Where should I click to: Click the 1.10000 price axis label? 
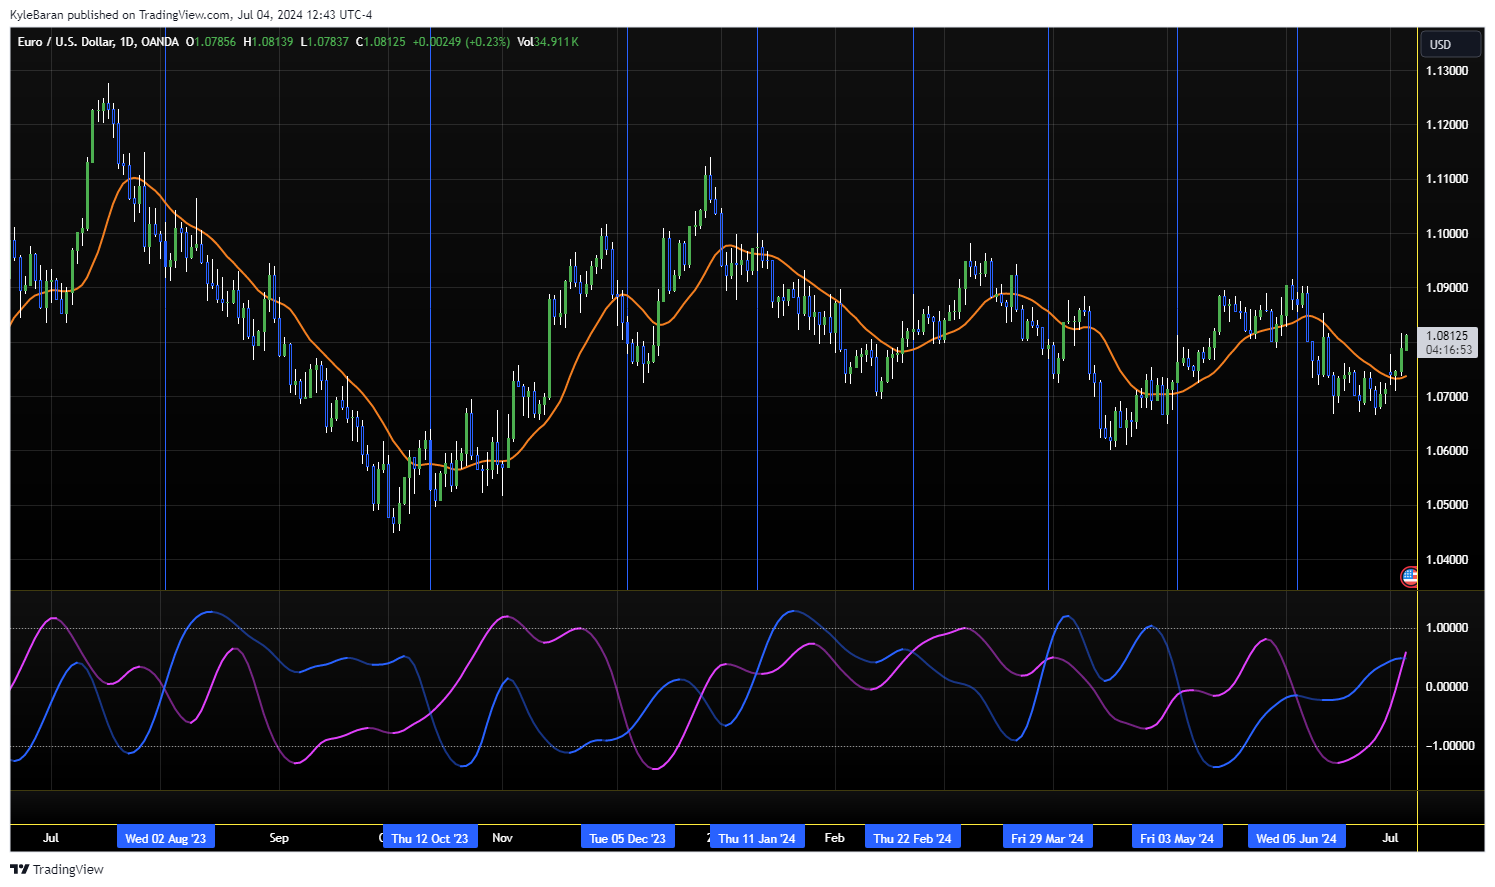(x=1447, y=234)
